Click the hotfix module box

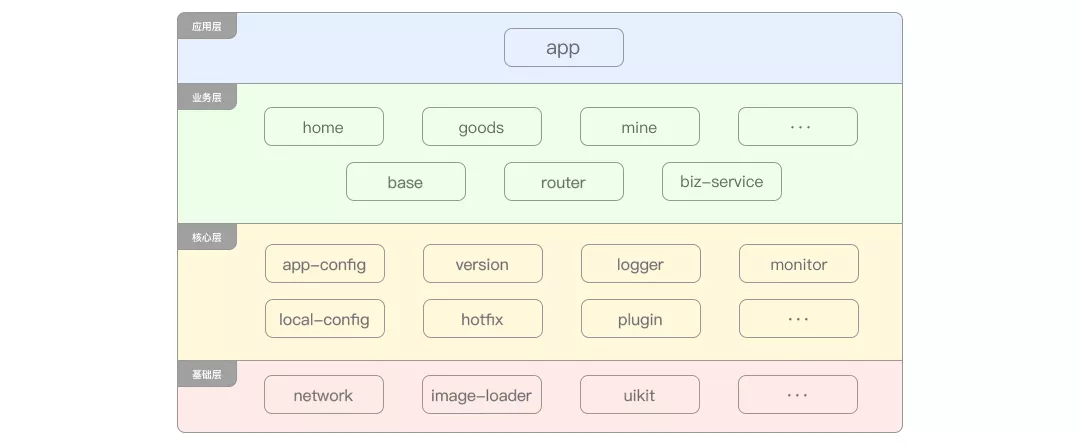(483, 319)
